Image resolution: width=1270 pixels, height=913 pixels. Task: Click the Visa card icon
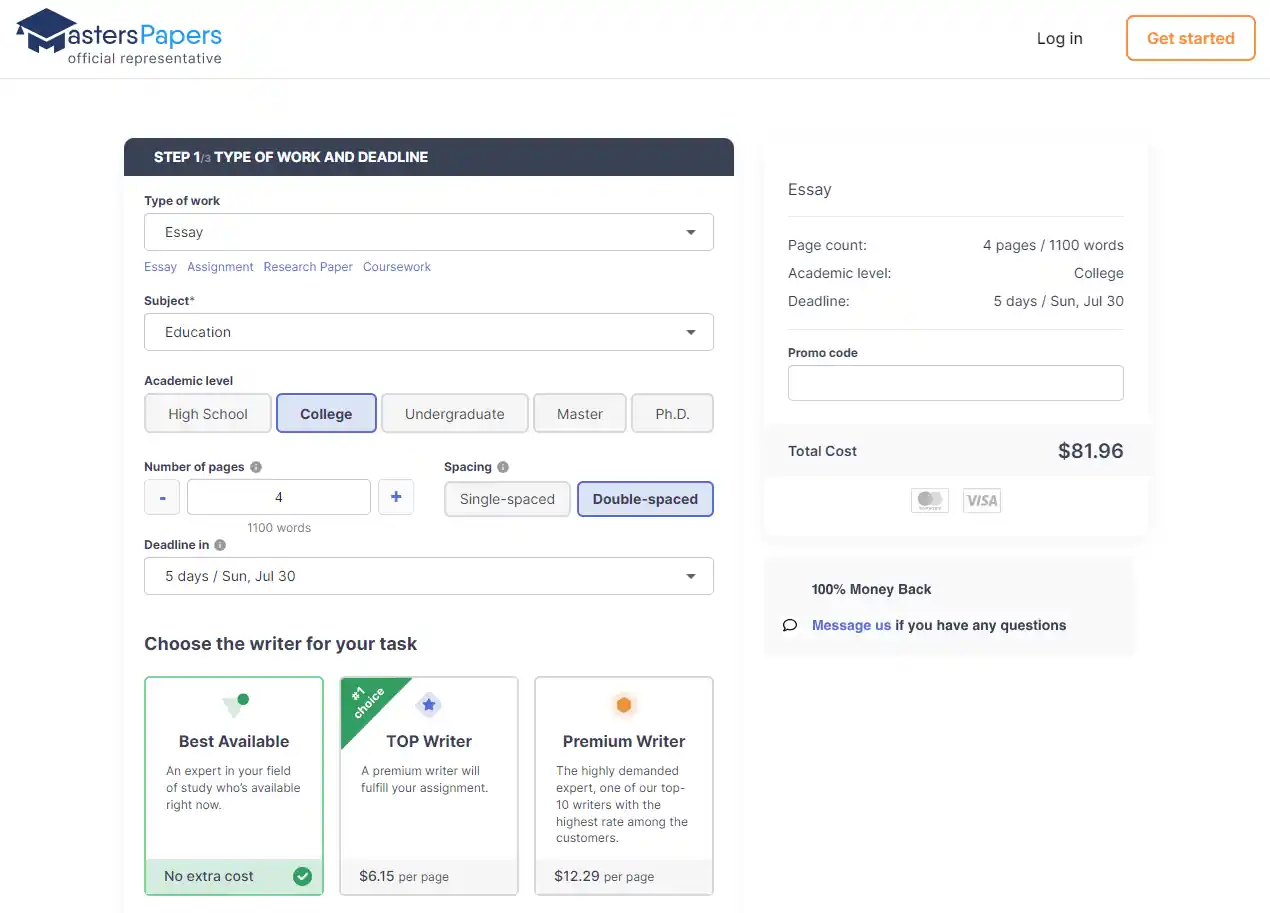[981, 500]
